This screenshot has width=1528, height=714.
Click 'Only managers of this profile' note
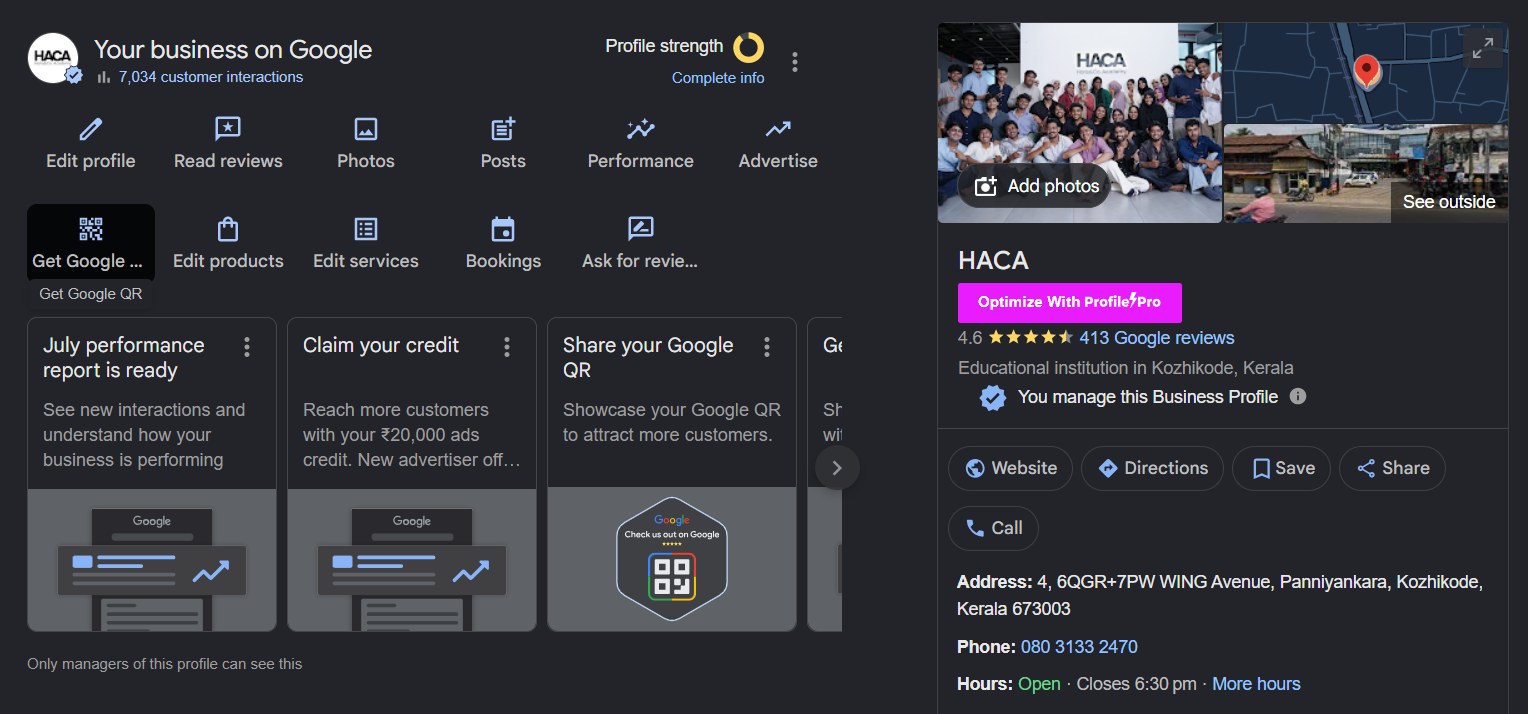[x=165, y=664]
